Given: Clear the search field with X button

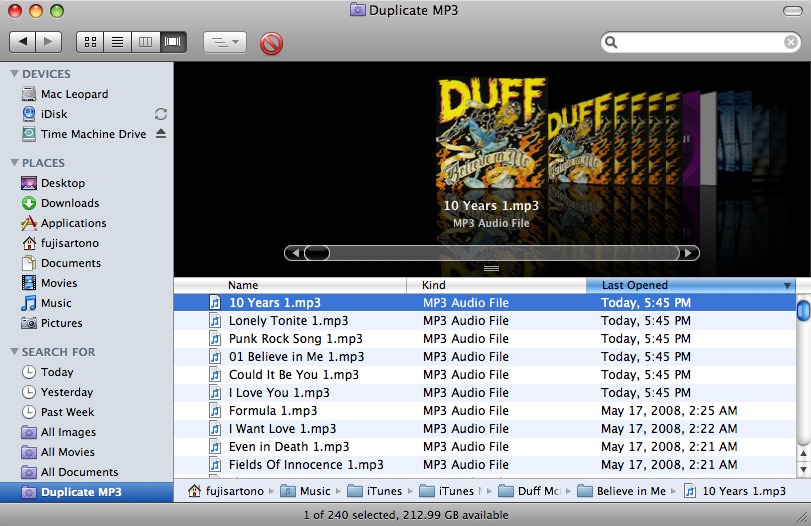Looking at the screenshot, I should point(790,42).
